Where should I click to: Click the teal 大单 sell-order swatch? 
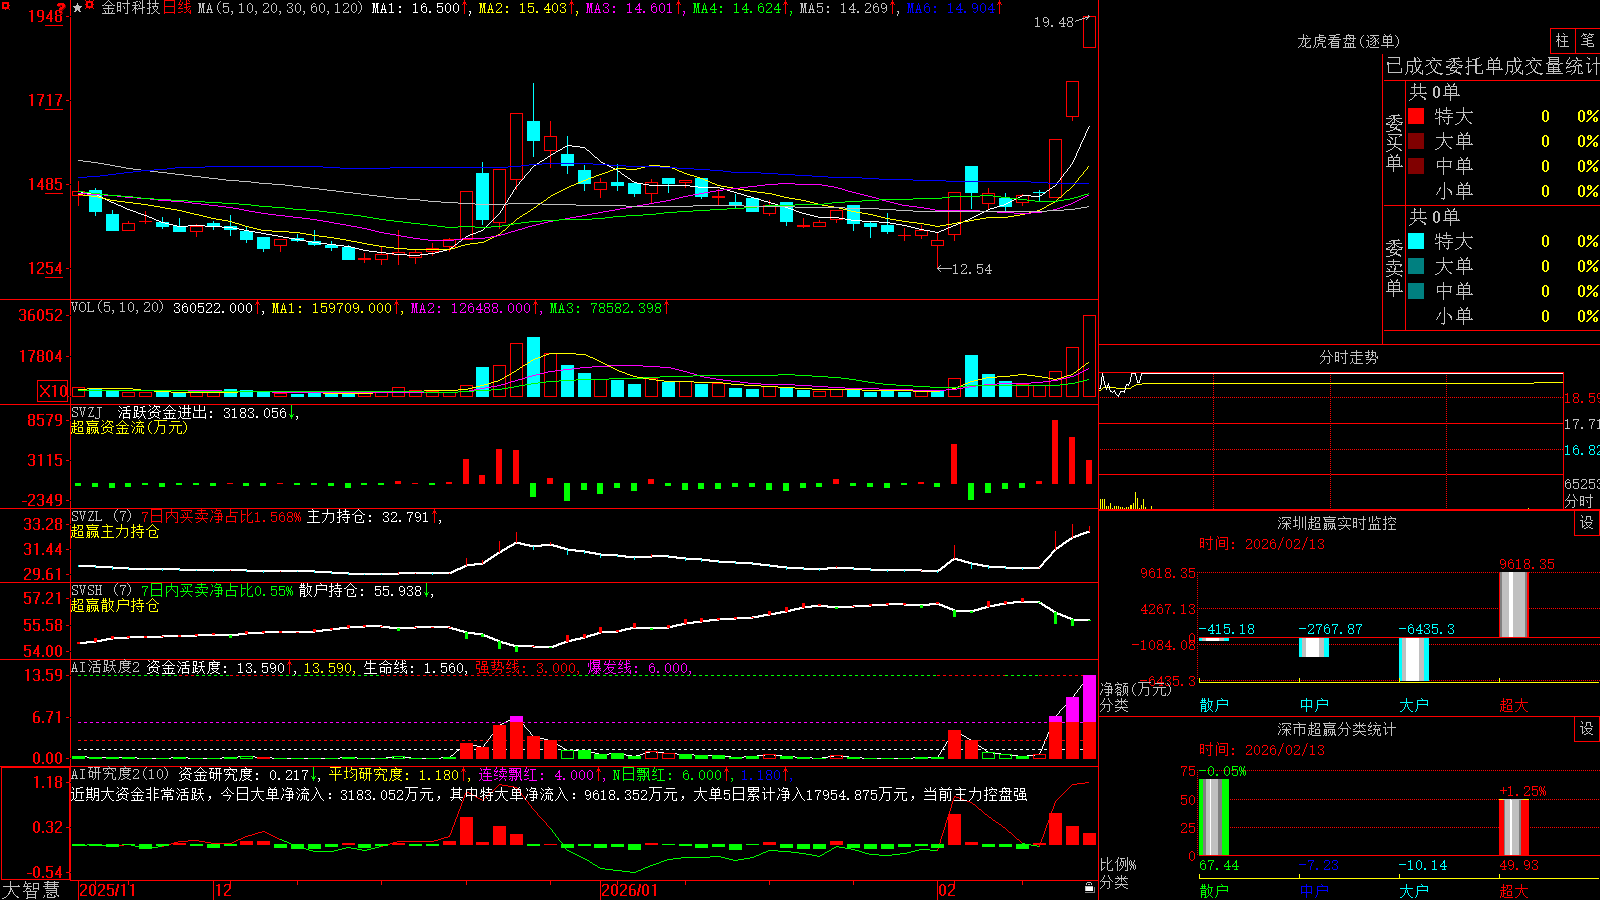(x=1416, y=266)
